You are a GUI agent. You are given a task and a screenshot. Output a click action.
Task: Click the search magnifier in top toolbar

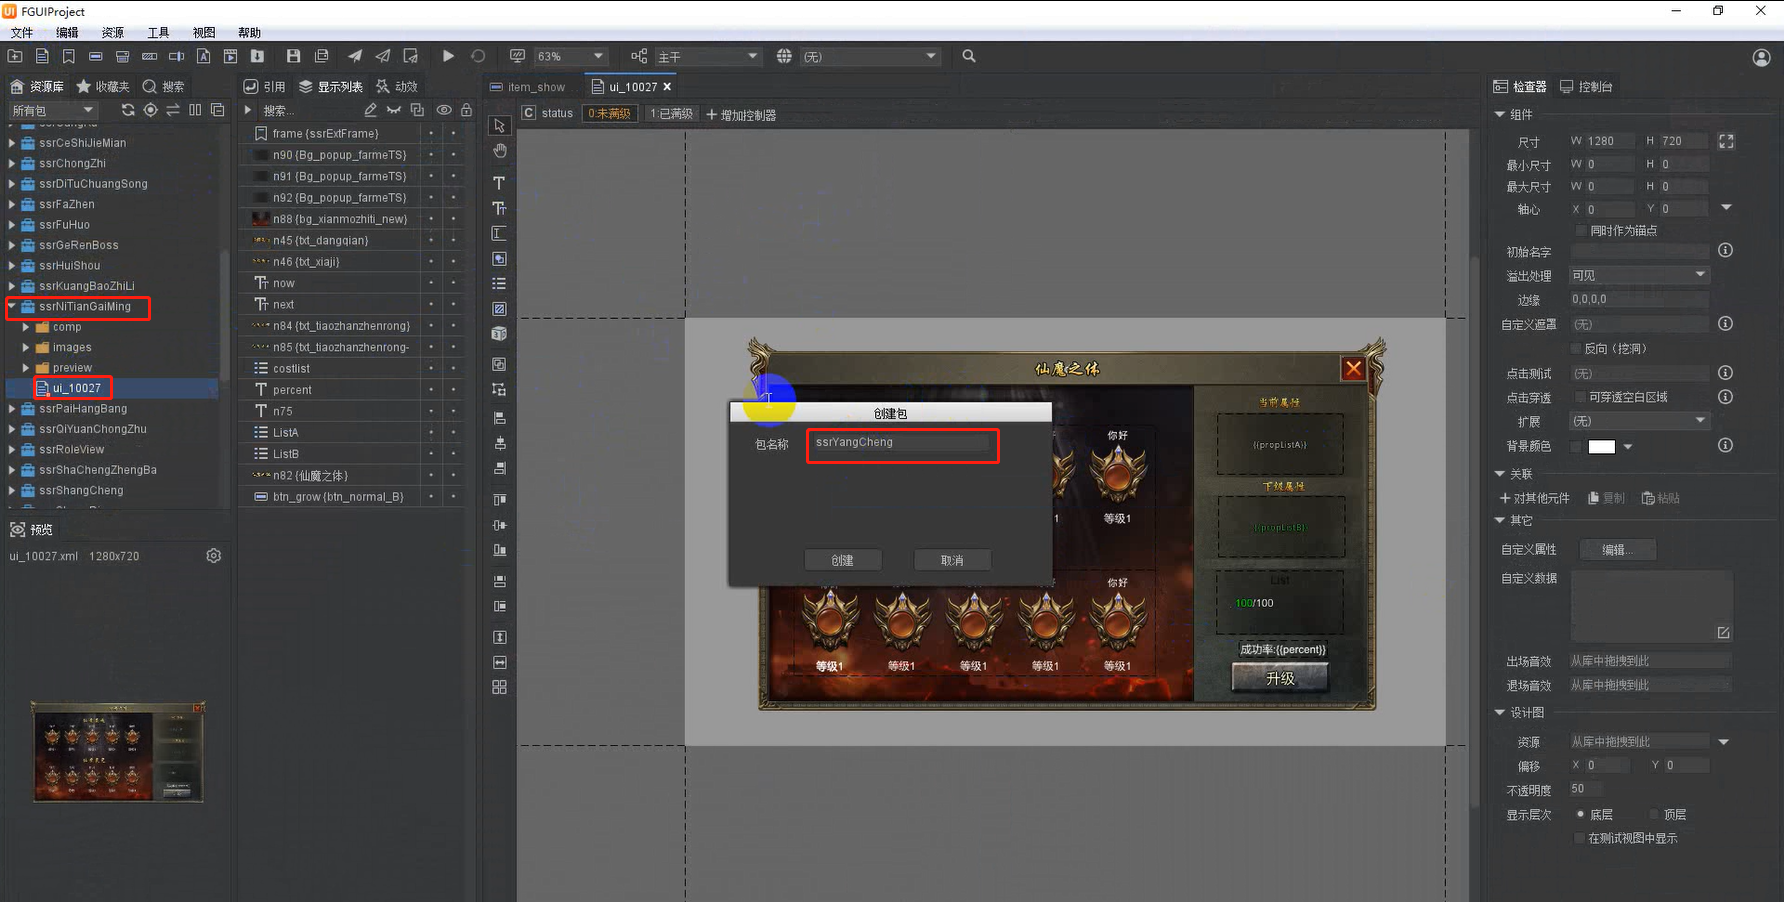[969, 56]
